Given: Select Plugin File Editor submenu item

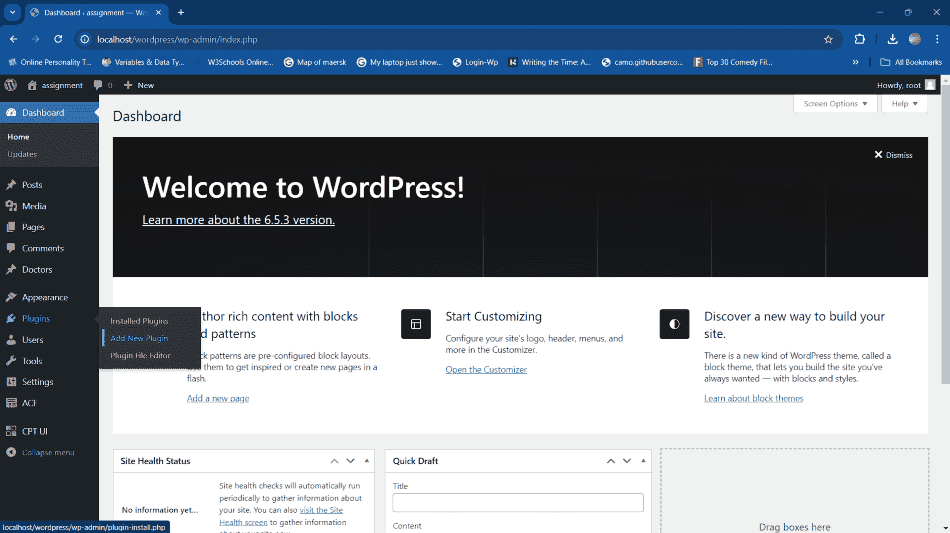Looking at the screenshot, I should point(141,356).
